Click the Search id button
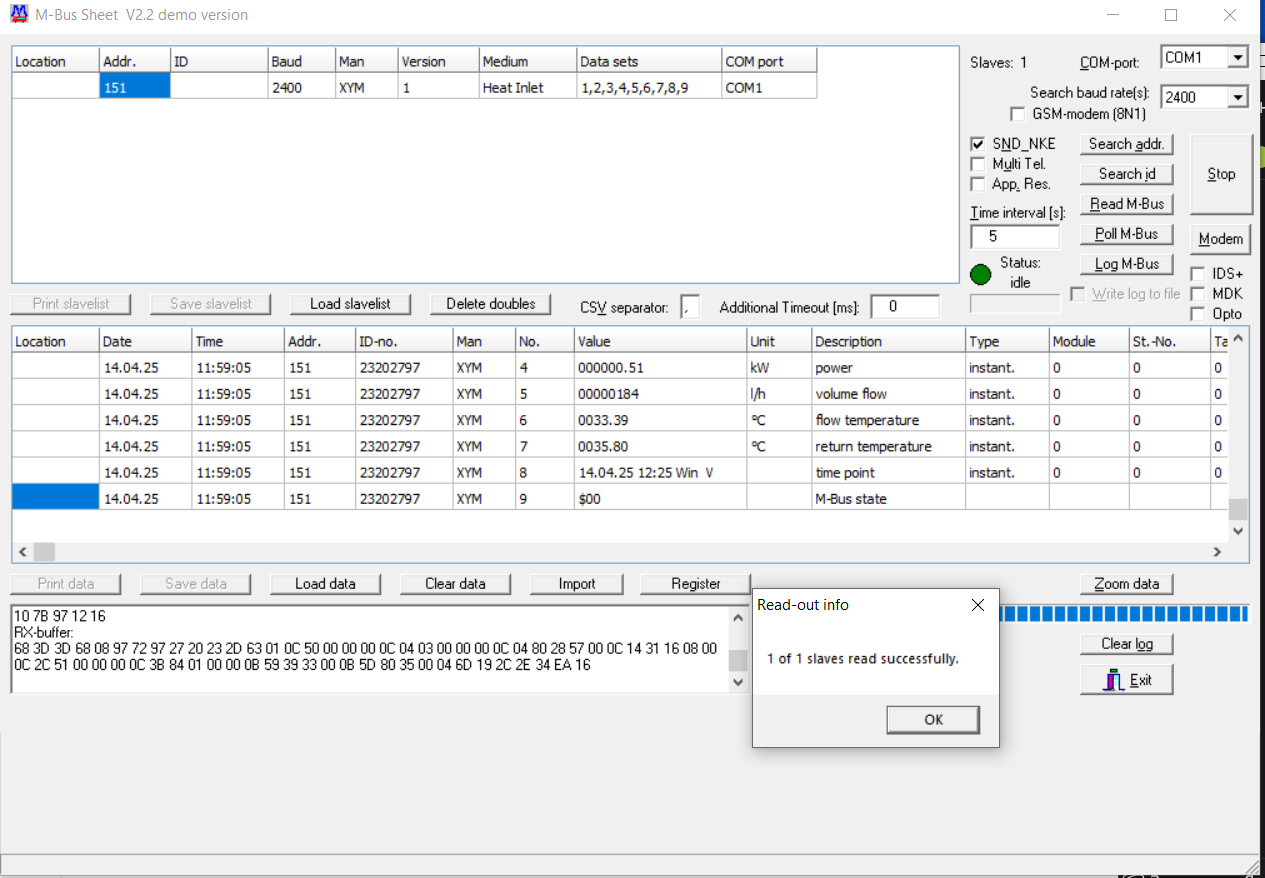 click(1127, 174)
